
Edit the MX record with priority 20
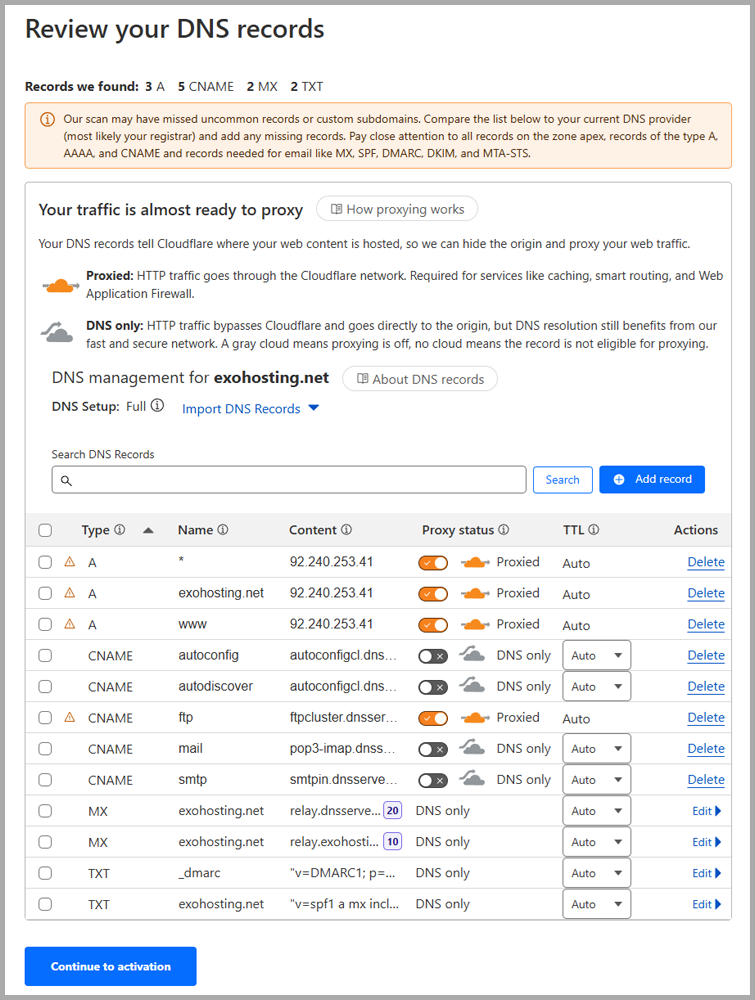(707, 811)
